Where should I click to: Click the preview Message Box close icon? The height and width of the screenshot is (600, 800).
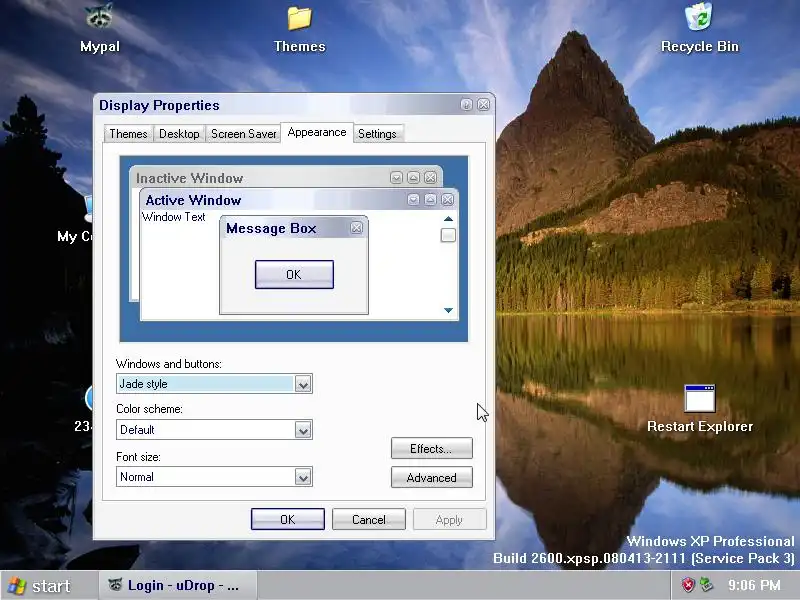click(x=357, y=228)
